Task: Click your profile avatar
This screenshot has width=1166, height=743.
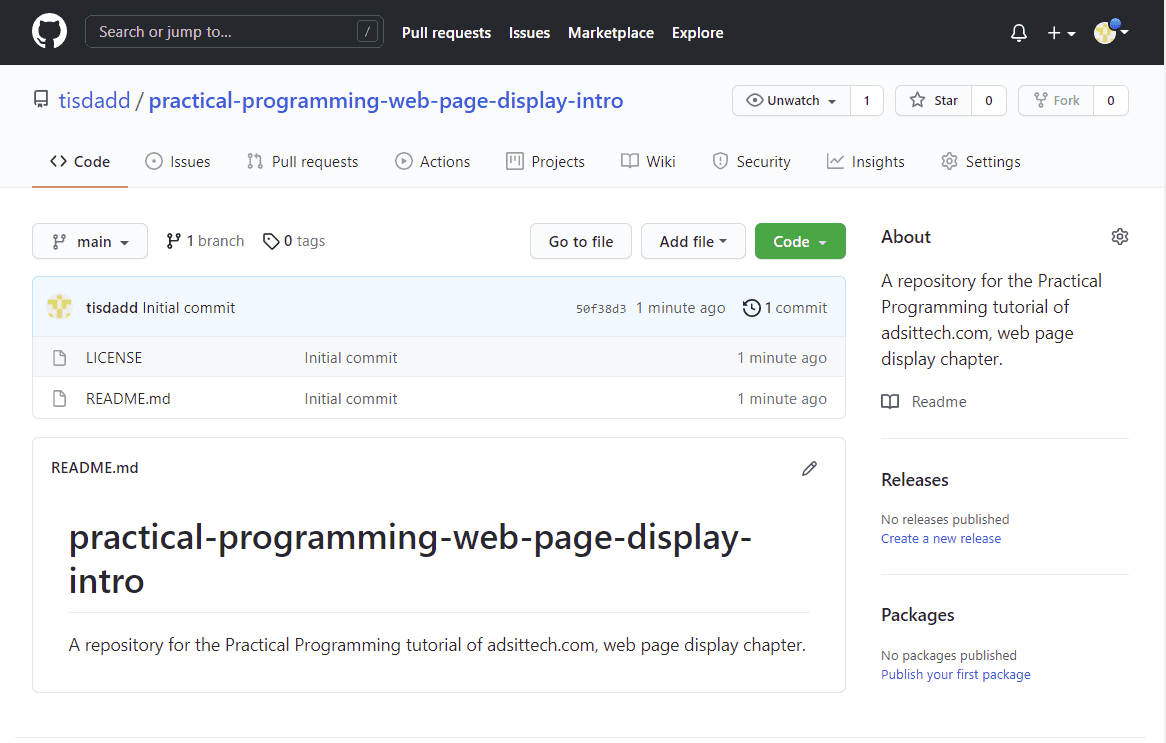Action: 1106,31
